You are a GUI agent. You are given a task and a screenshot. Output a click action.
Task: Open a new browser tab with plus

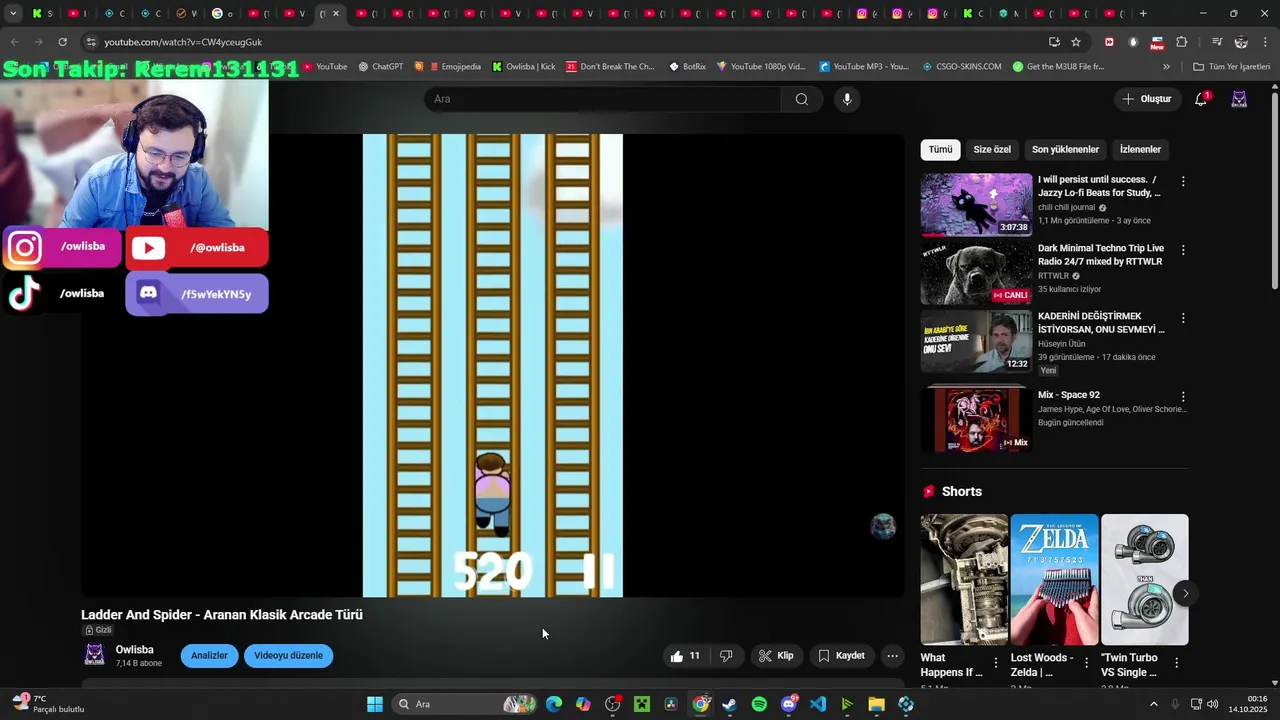tap(1143, 13)
